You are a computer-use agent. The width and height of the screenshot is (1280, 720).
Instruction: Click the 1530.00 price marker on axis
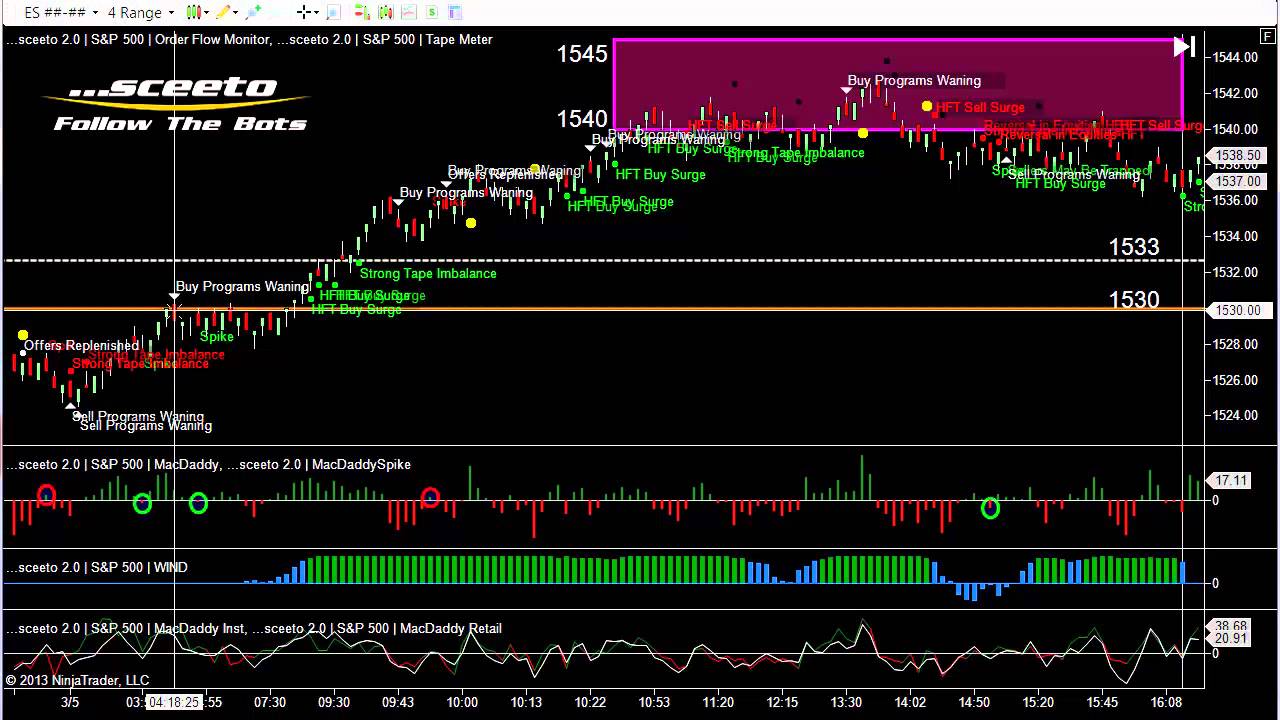1238,310
